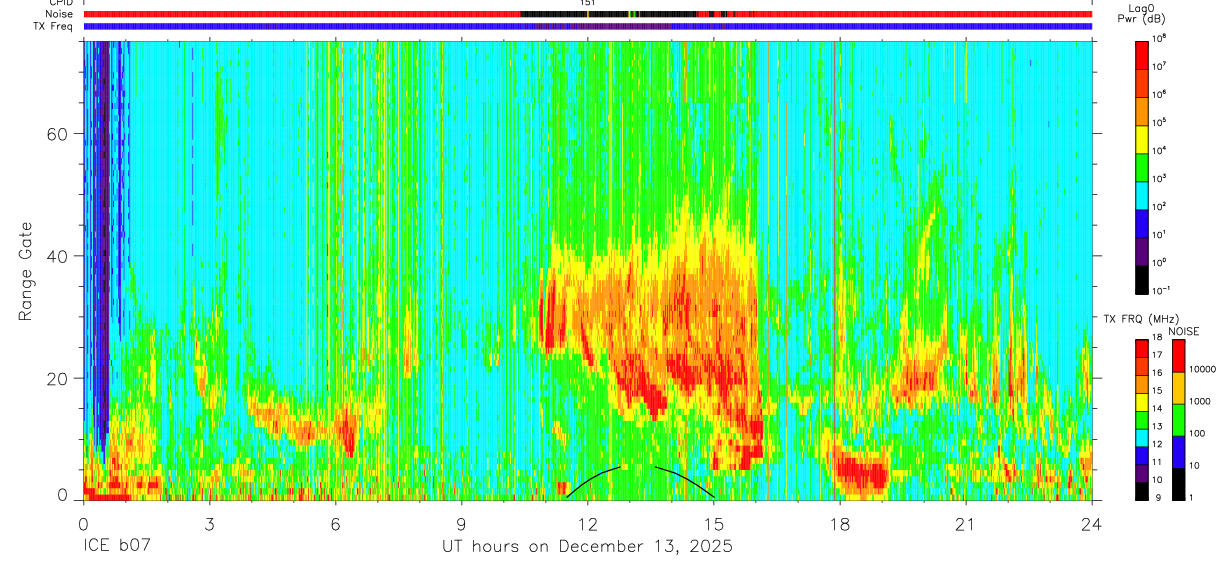Click the cyan 12–13 MHz TX FRQ swatch
Viewport: 1228px width, 567px height.
[1143, 438]
